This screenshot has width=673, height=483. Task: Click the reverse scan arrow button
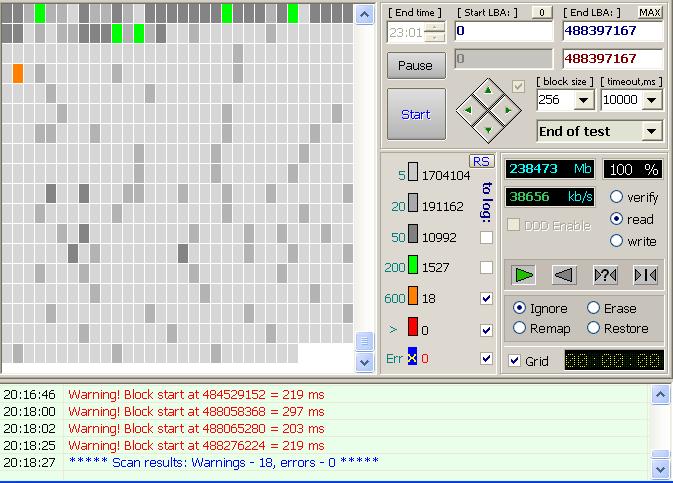coord(564,275)
